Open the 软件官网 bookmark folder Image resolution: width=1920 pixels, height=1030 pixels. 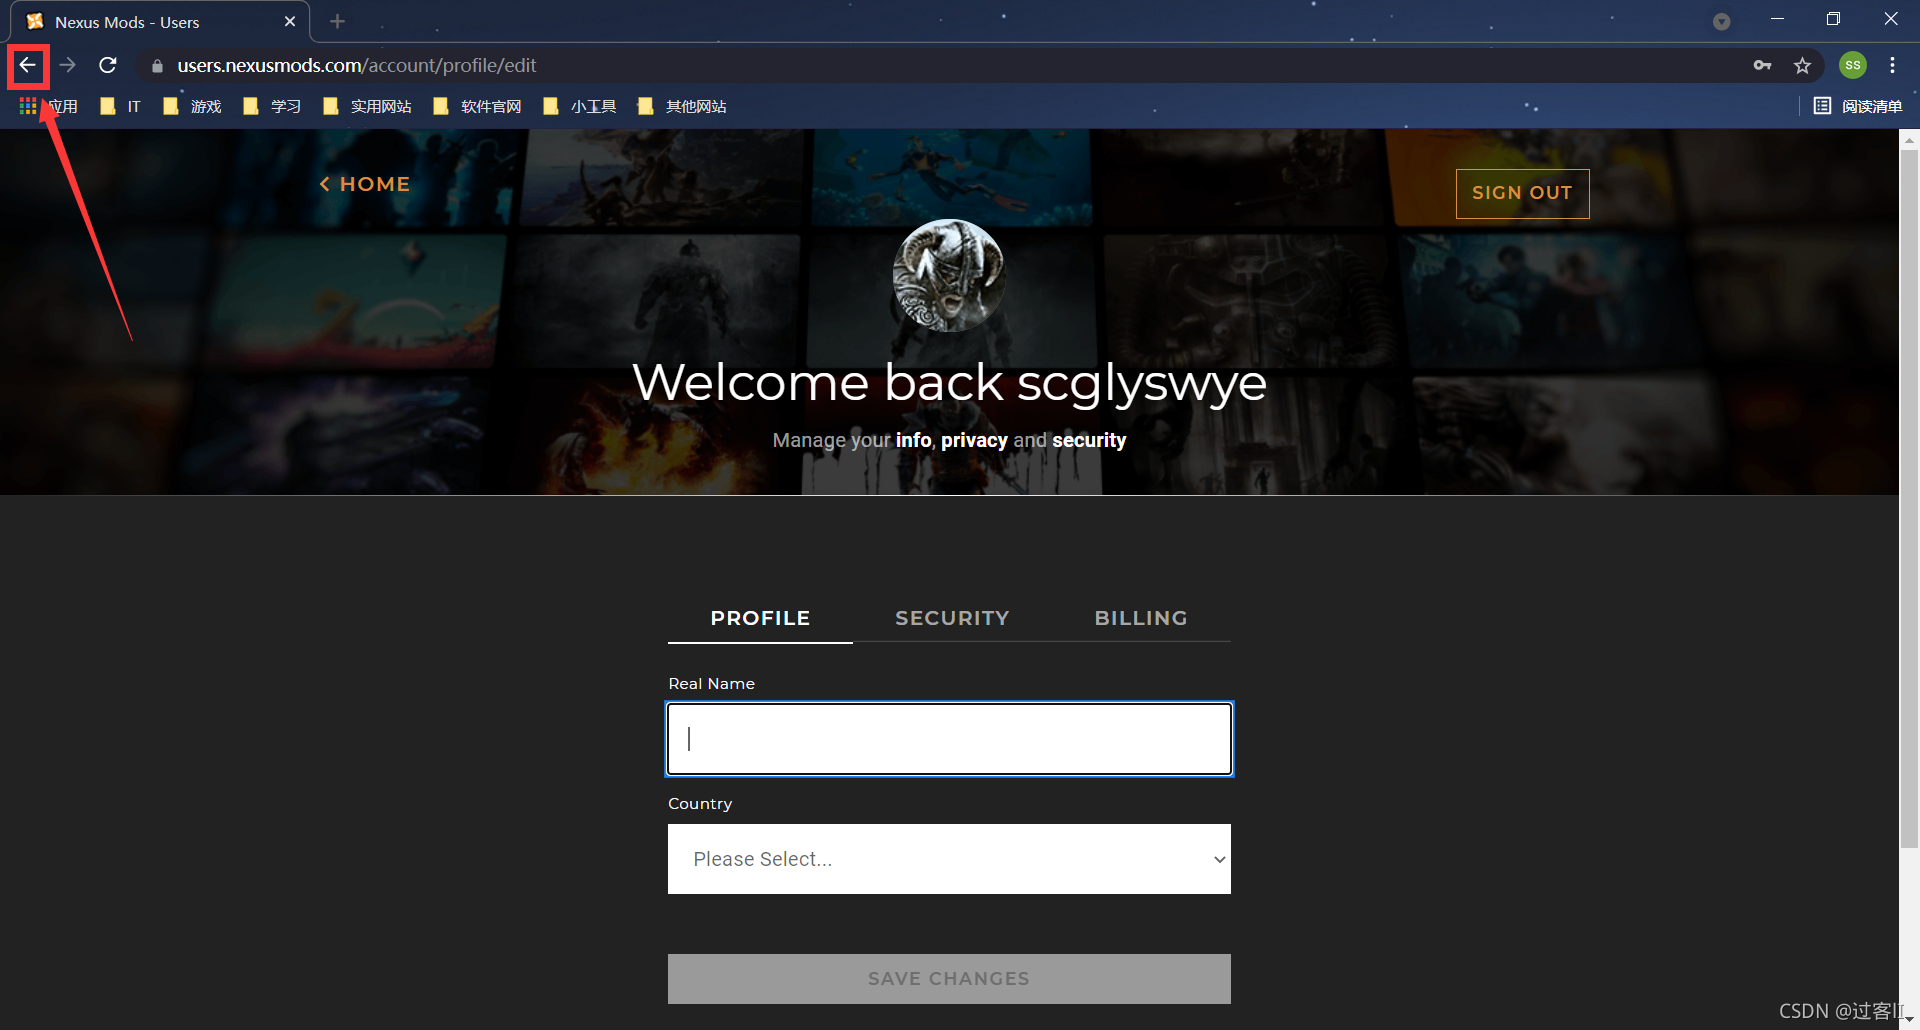477,106
